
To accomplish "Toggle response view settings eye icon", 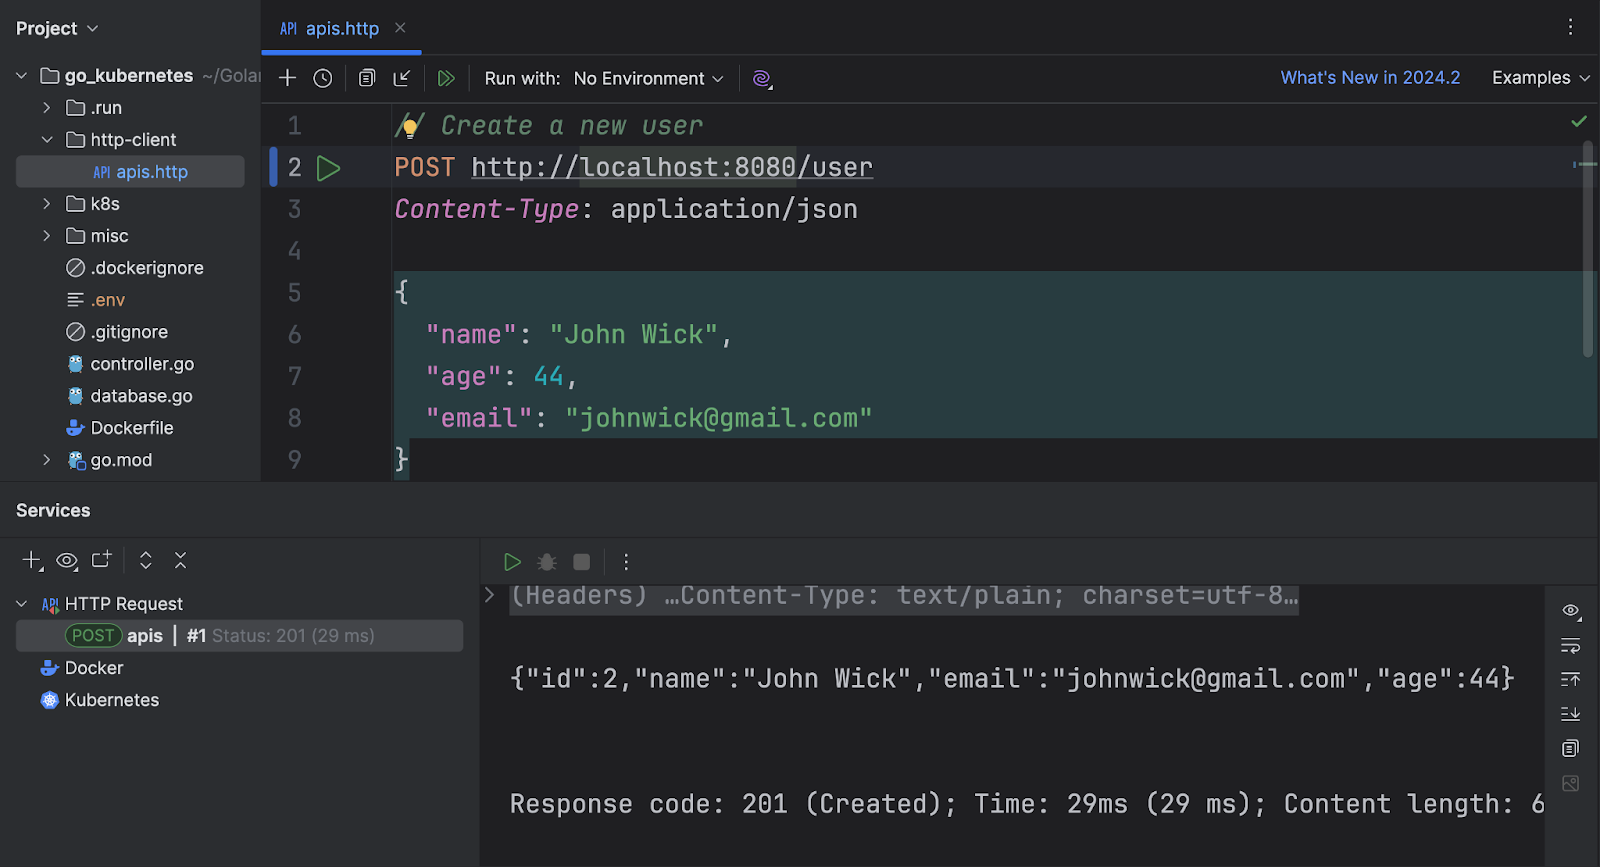I will click(x=1571, y=611).
